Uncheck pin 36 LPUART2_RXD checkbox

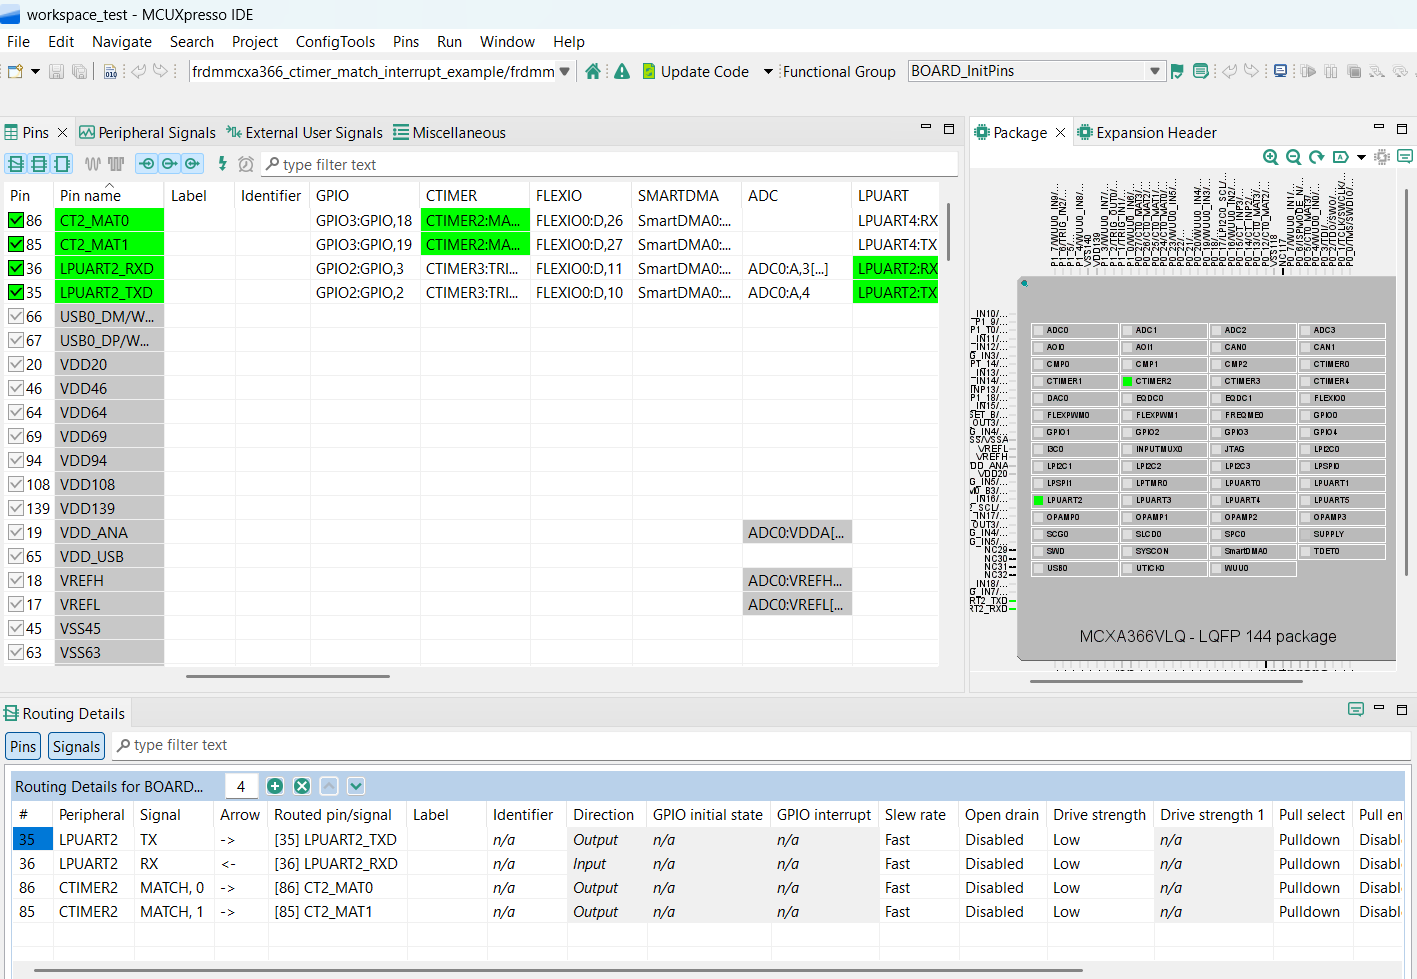(16, 268)
